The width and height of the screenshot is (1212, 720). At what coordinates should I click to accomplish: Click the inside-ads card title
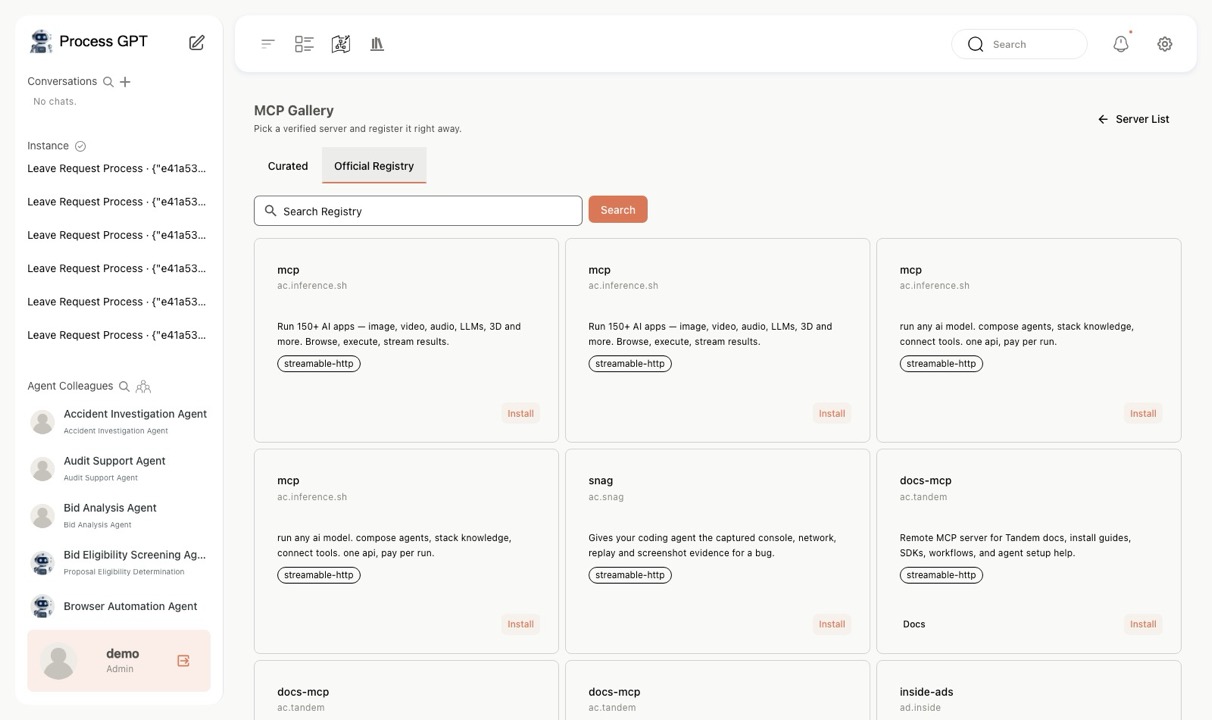(926, 692)
